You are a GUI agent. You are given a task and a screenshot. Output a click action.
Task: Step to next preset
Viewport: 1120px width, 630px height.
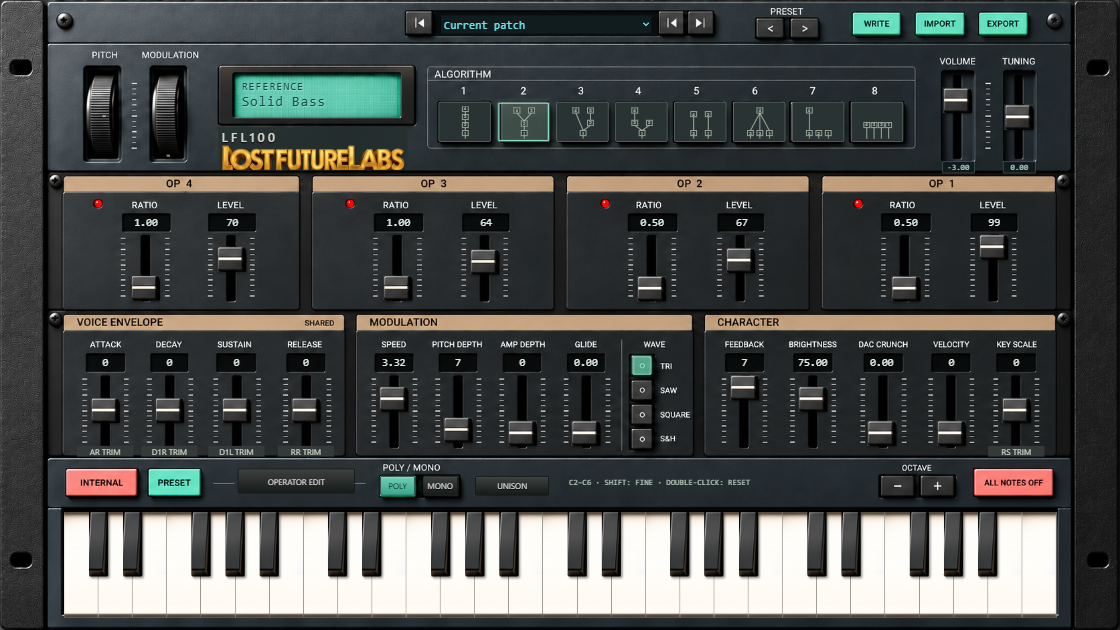coord(804,29)
